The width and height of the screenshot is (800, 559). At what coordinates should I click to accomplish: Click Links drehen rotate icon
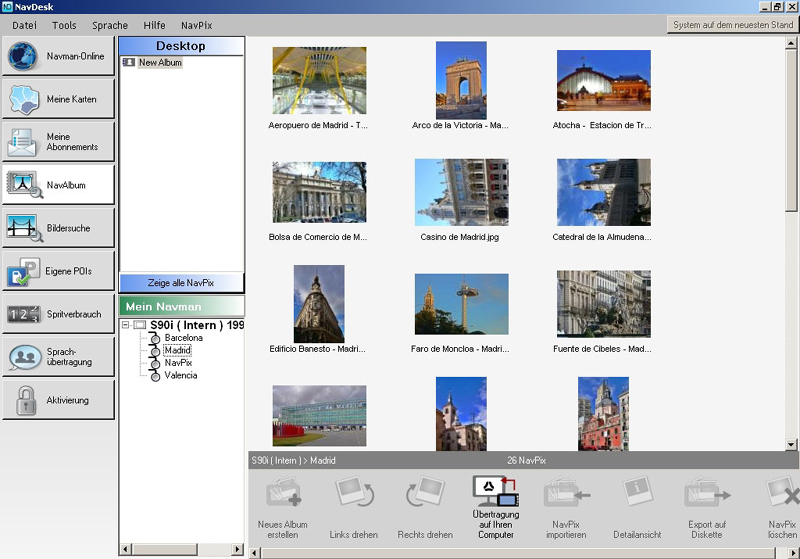(354, 494)
